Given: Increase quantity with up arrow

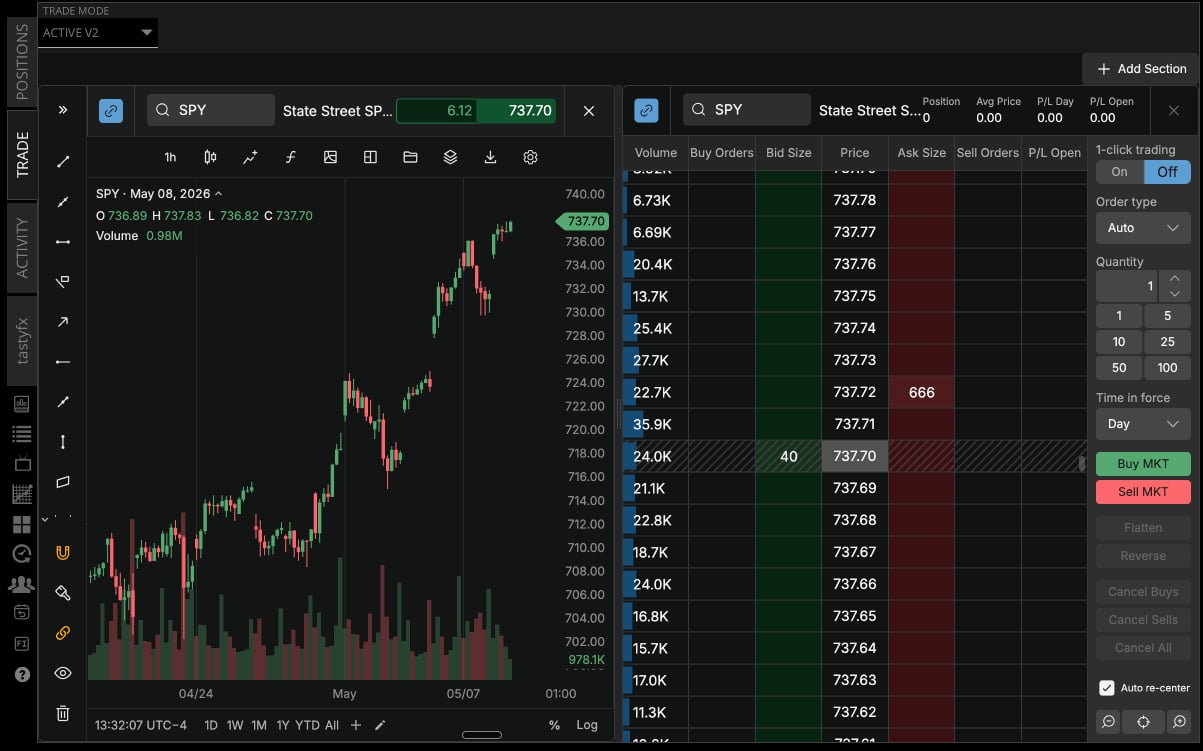Looking at the screenshot, I should pos(1175,279).
